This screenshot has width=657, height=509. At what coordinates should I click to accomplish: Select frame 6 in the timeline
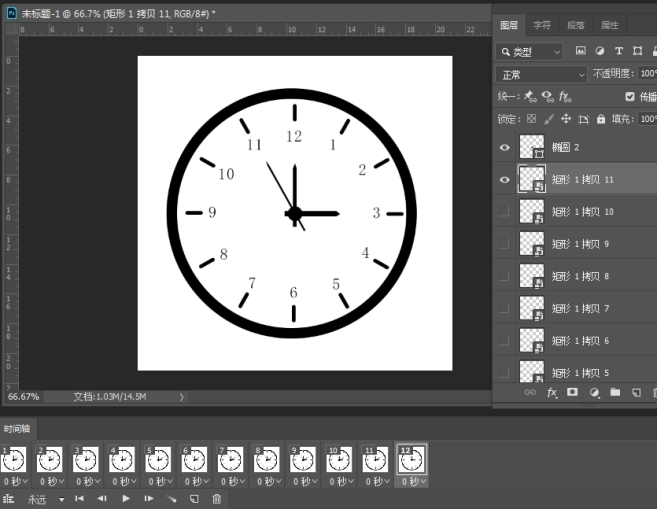click(195, 459)
